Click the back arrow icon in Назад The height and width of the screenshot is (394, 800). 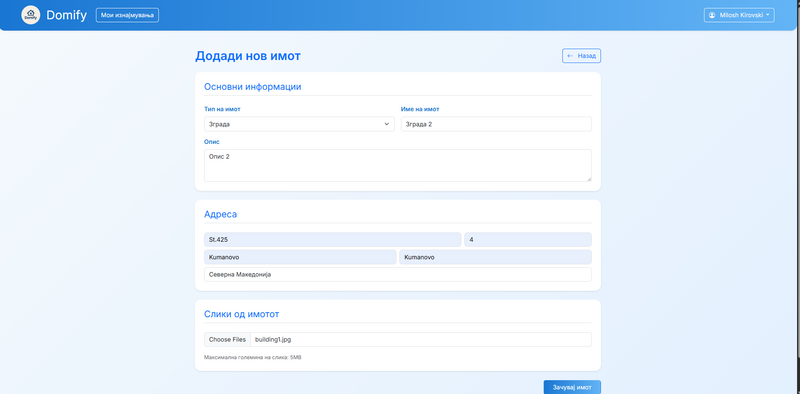[x=570, y=56]
